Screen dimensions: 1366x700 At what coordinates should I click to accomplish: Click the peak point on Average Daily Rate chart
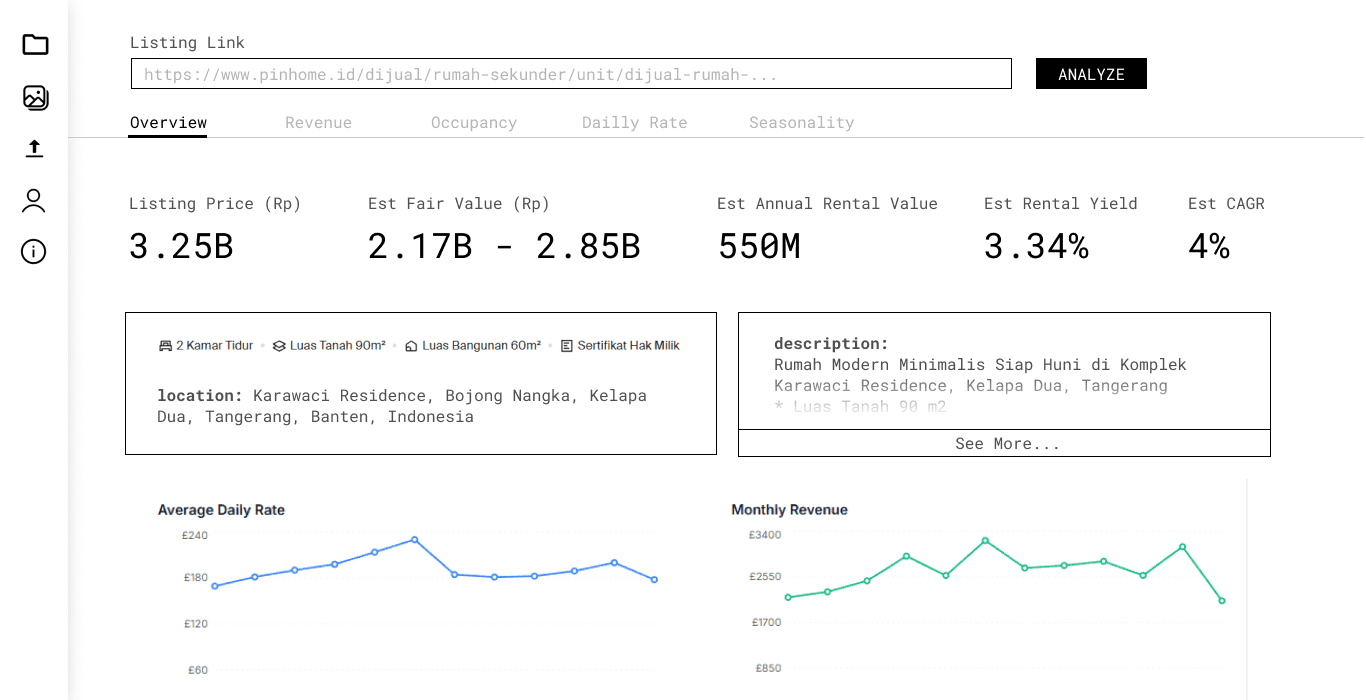coord(414,539)
